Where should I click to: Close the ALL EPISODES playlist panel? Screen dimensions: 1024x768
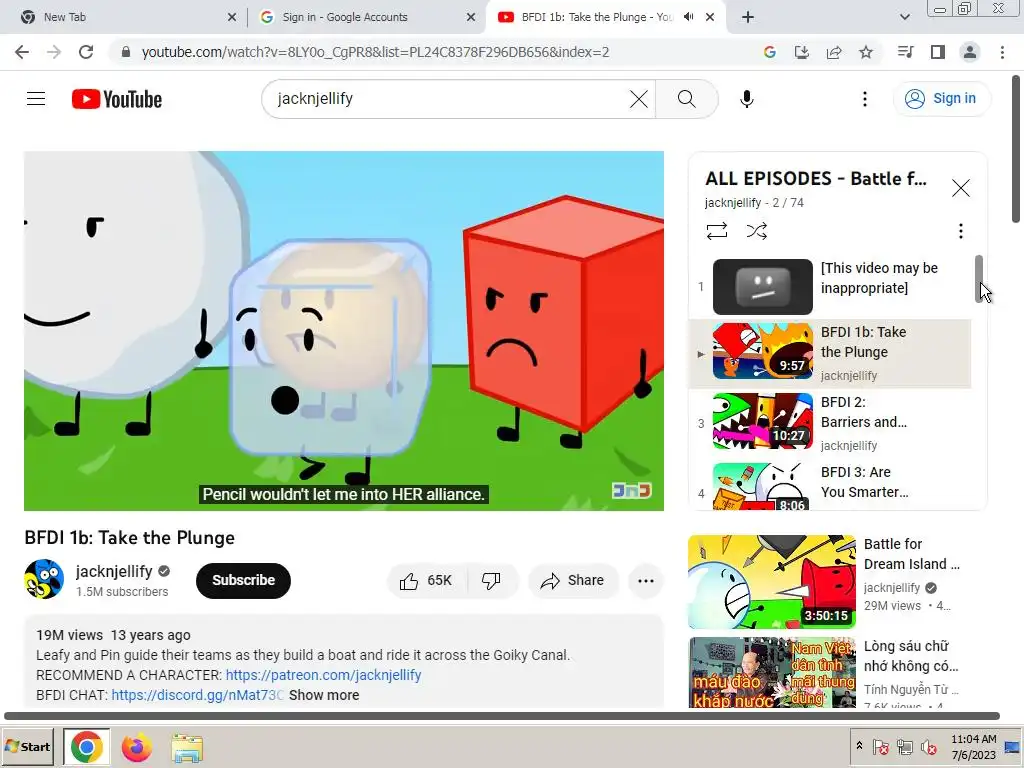tap(960, 188)
